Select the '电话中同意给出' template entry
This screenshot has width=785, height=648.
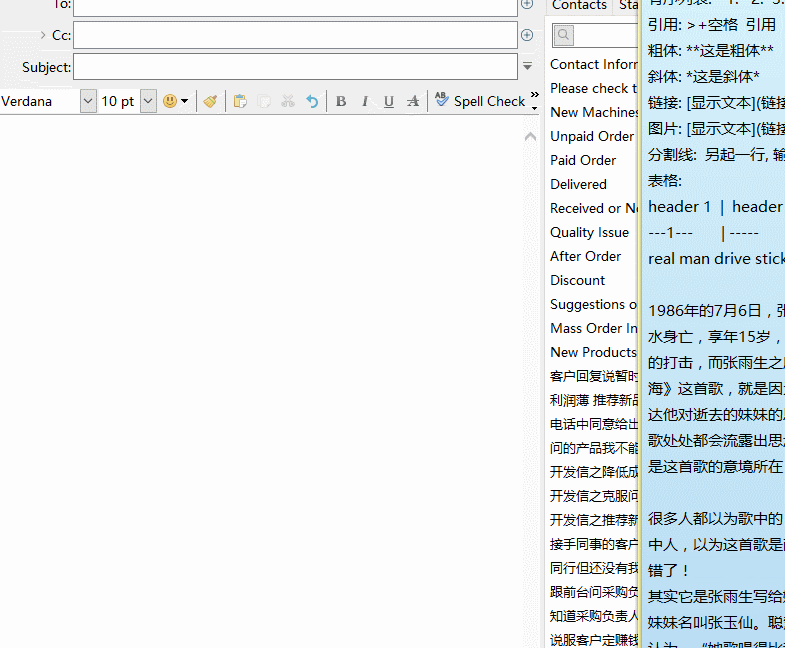(x=594, y=425)
